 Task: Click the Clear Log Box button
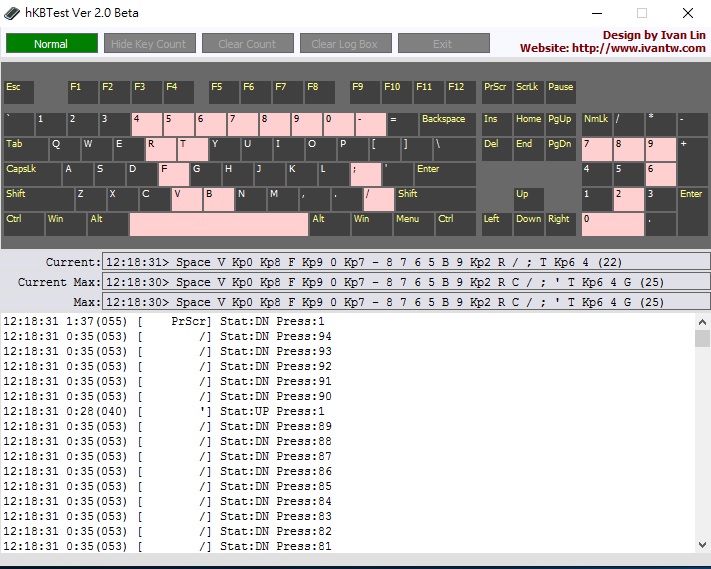(x=344, y=44)
